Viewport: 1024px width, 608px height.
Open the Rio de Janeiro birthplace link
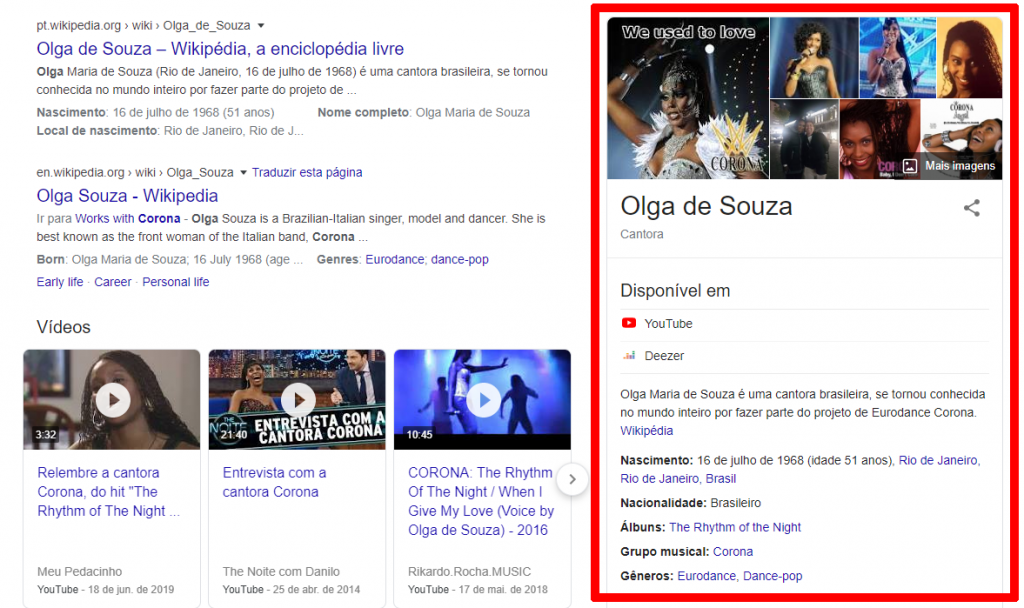pos(800,470)
